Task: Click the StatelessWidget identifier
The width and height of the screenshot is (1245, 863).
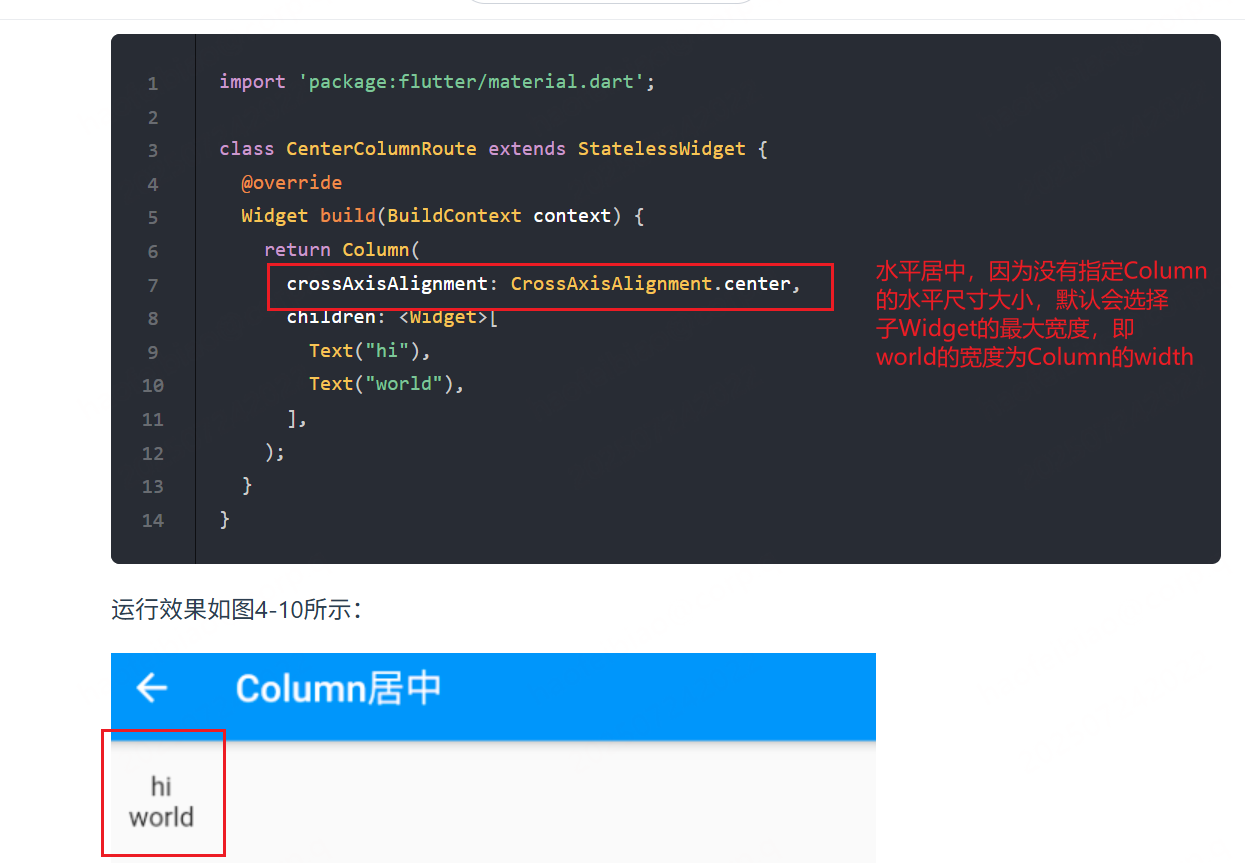Action: 662,149
